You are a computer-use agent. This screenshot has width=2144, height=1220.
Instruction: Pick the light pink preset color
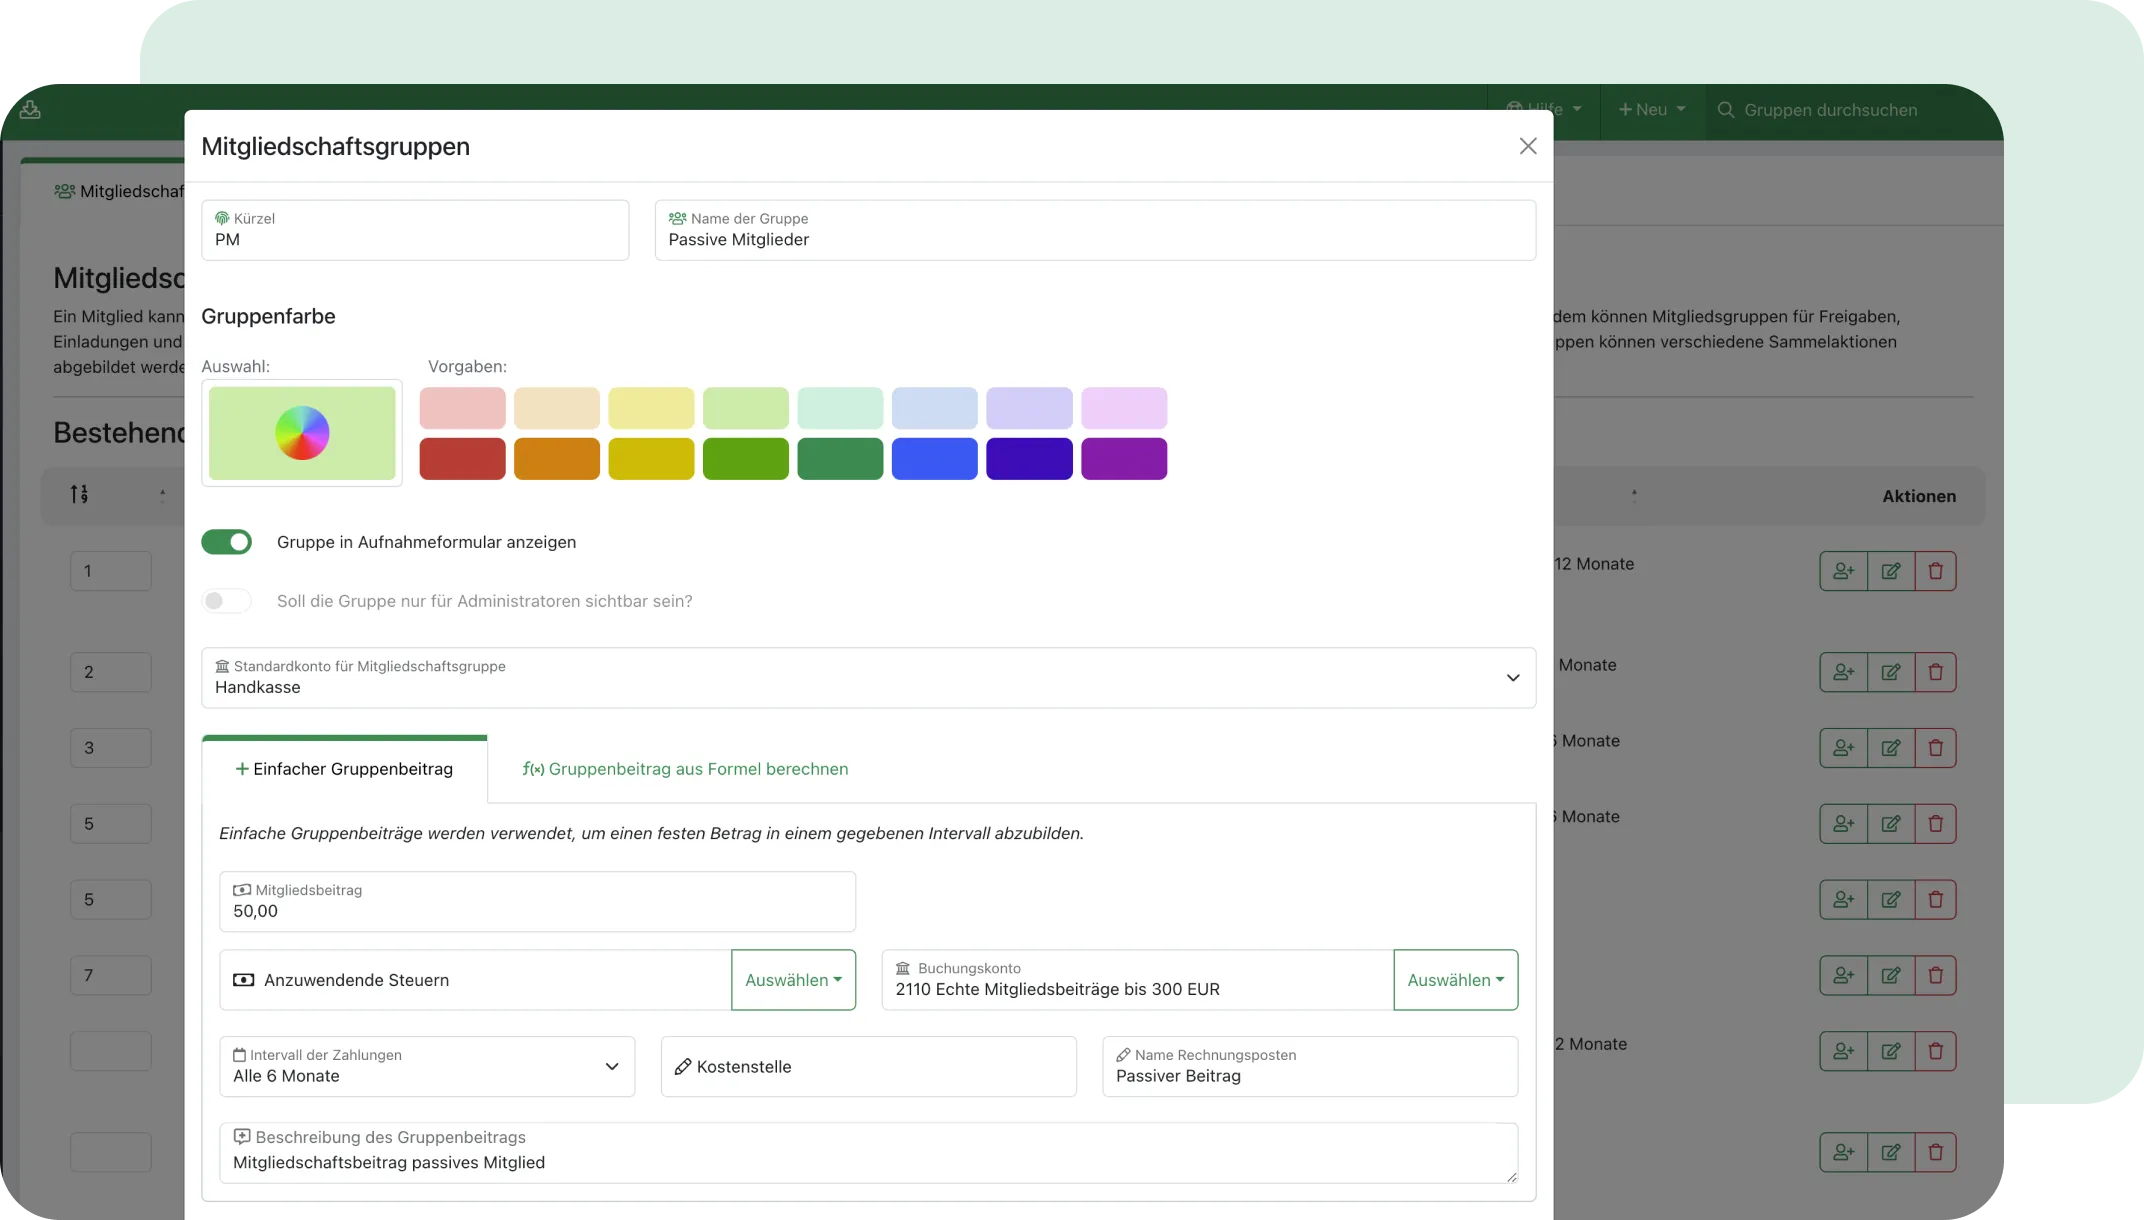(x=462, y=408)
